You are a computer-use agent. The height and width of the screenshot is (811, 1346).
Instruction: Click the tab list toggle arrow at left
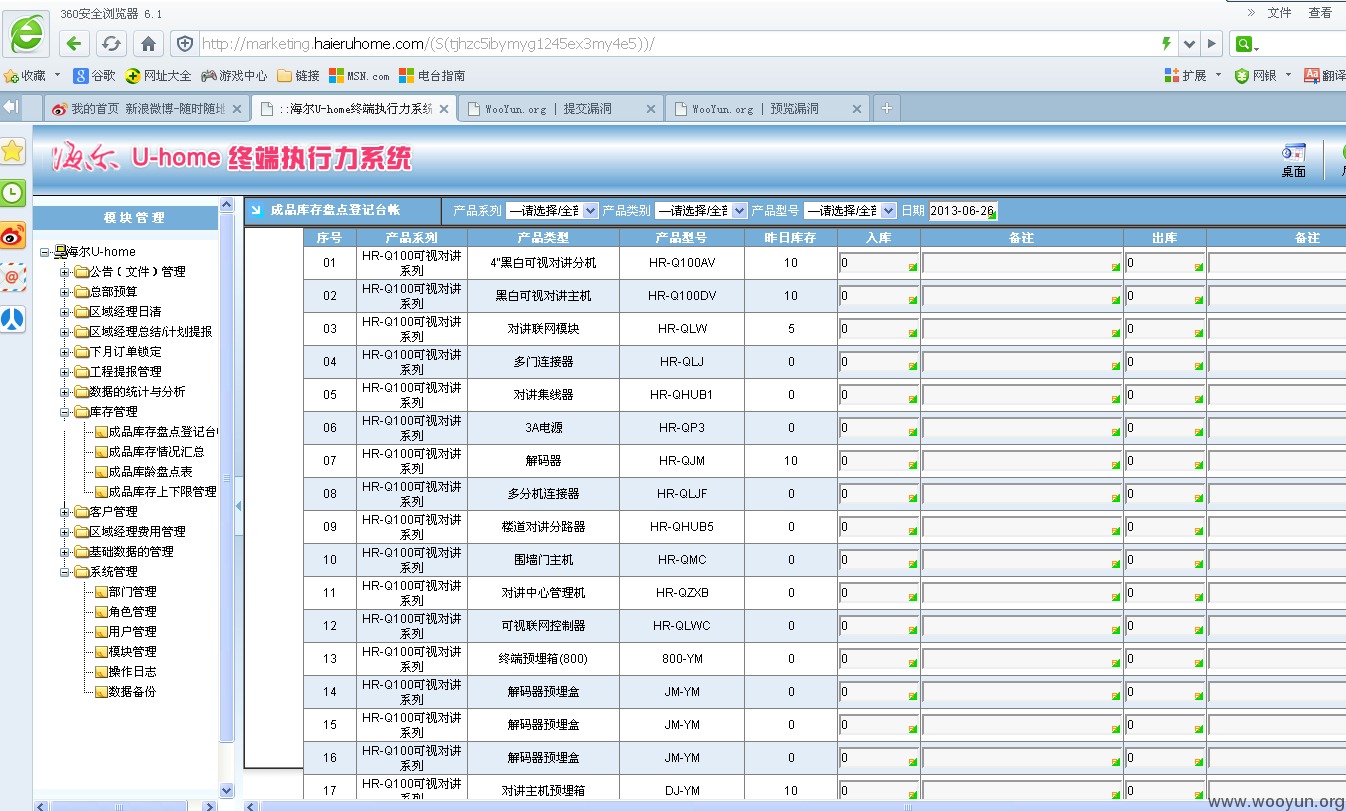pyautogui.click(x=11, y=107)
